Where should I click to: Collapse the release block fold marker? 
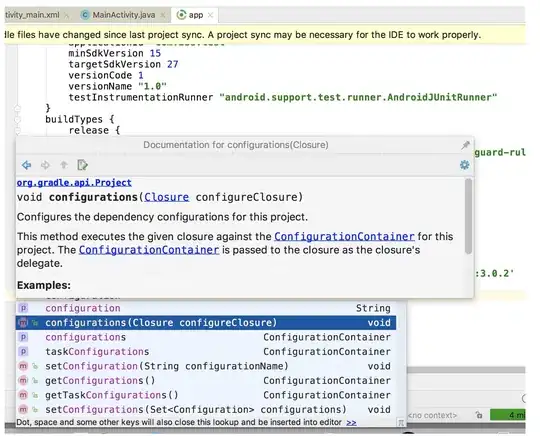click(x=18, y=131)
